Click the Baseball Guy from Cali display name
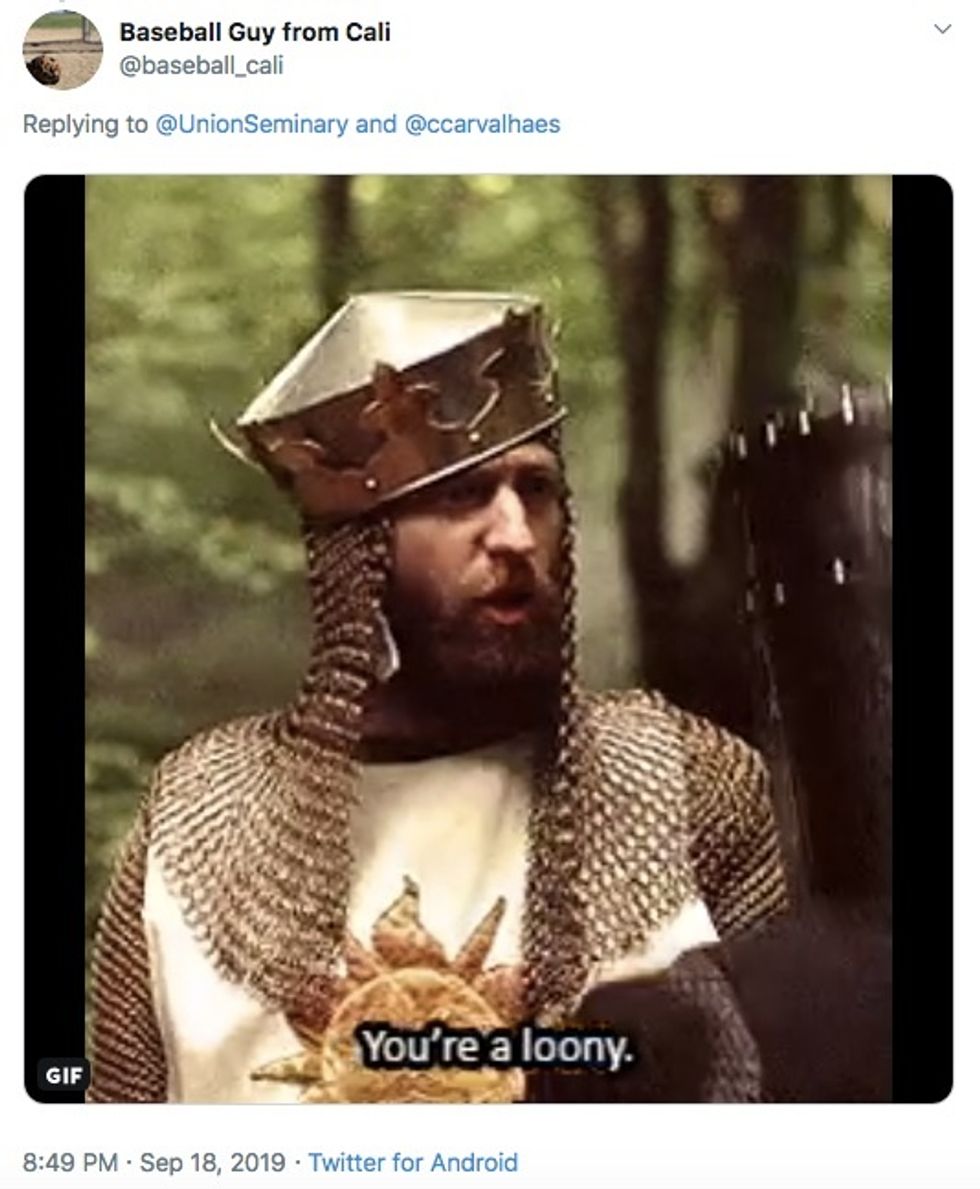This screenshot has width=980, height=1189. 255,32
